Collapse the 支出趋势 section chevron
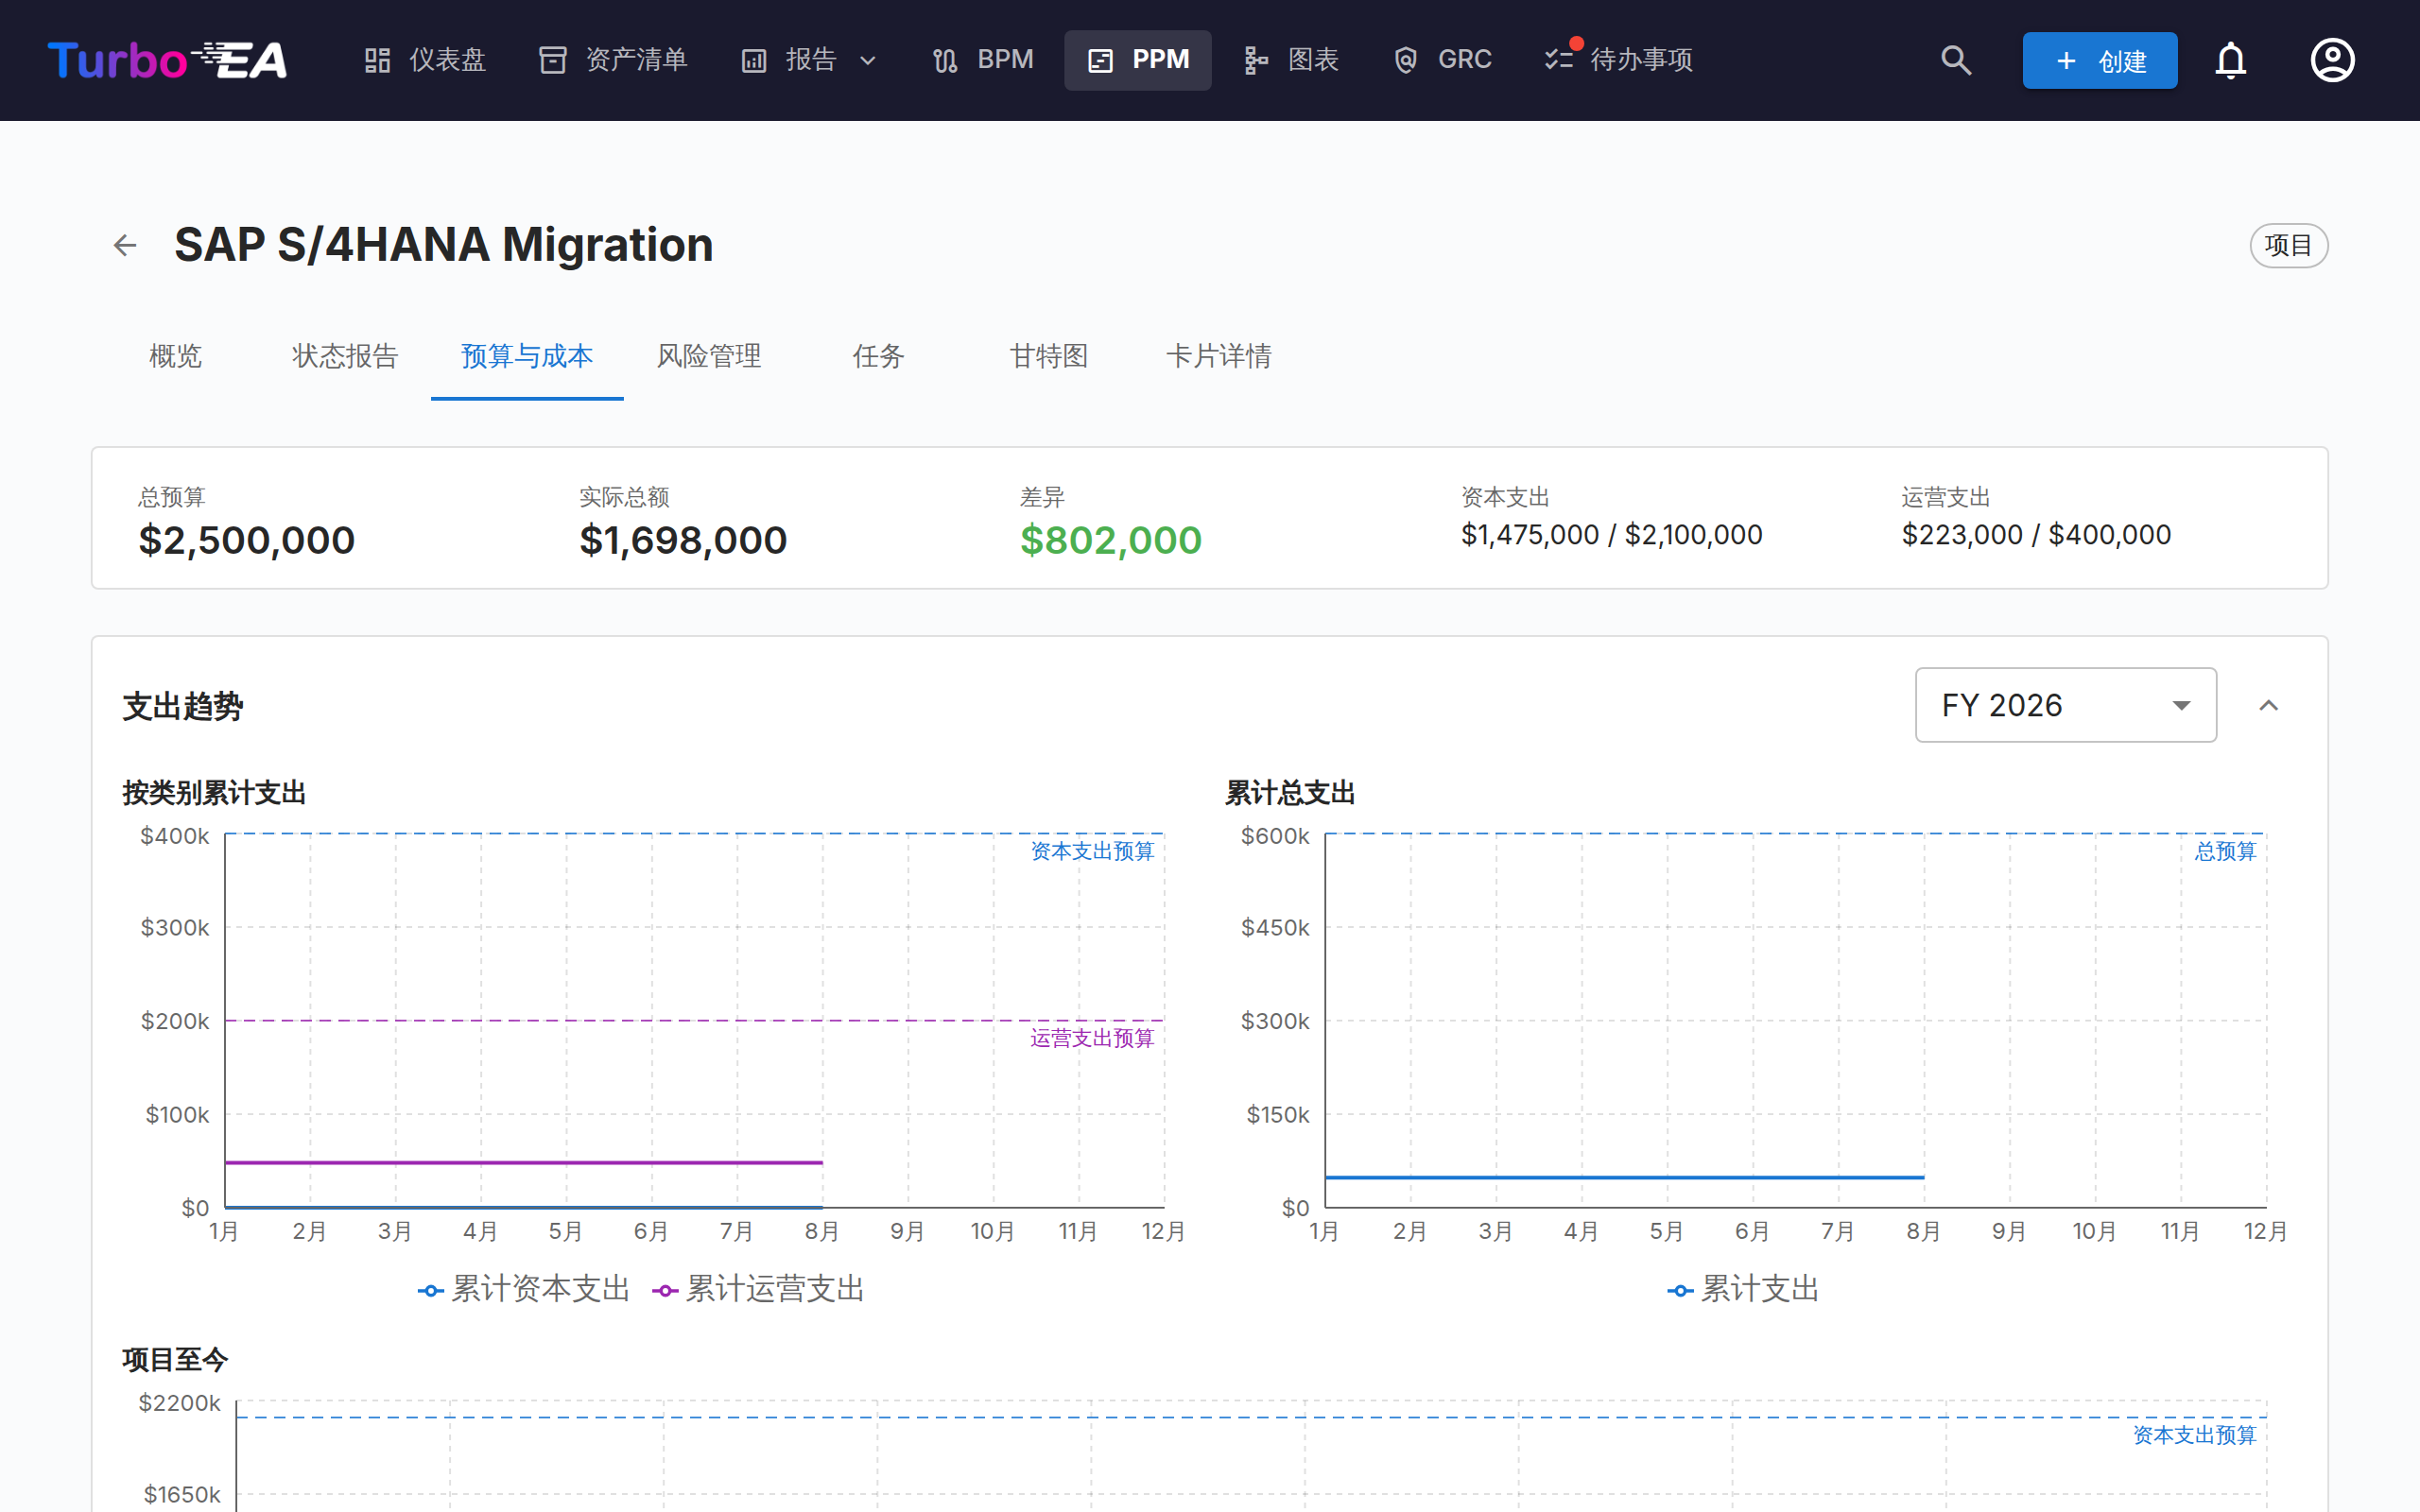The height and width of the screenshot is (1512, 2420). coord(2269,705)
